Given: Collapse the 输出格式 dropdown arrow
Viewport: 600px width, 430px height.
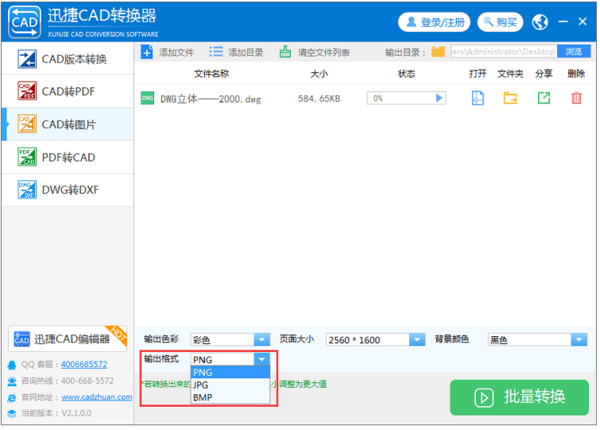Looking at the screenshot, I should tap(262, 359).
